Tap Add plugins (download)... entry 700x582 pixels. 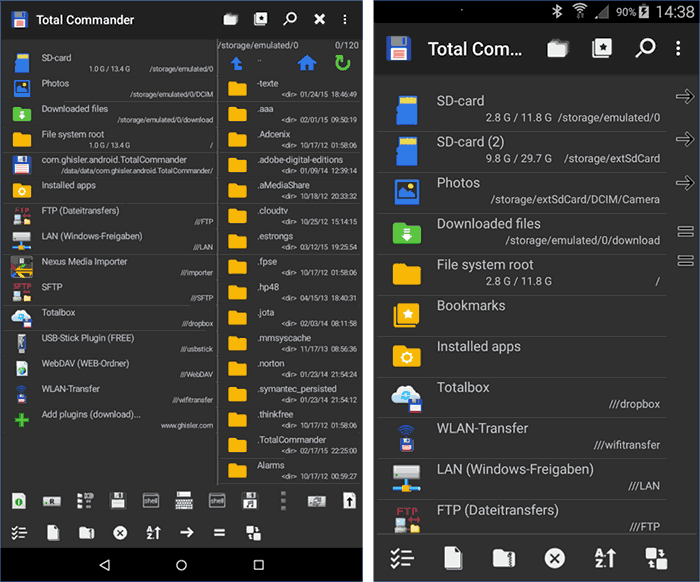click(x=109, y=420)
